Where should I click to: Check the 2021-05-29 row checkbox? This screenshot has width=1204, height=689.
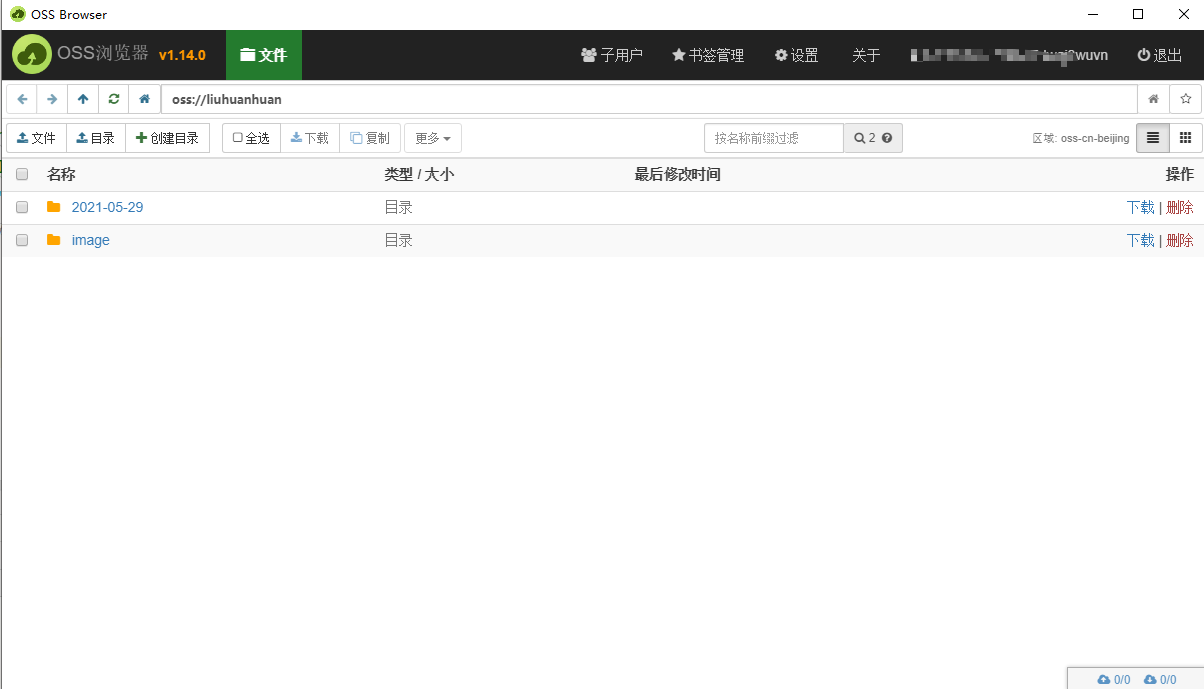click(22, 207)
